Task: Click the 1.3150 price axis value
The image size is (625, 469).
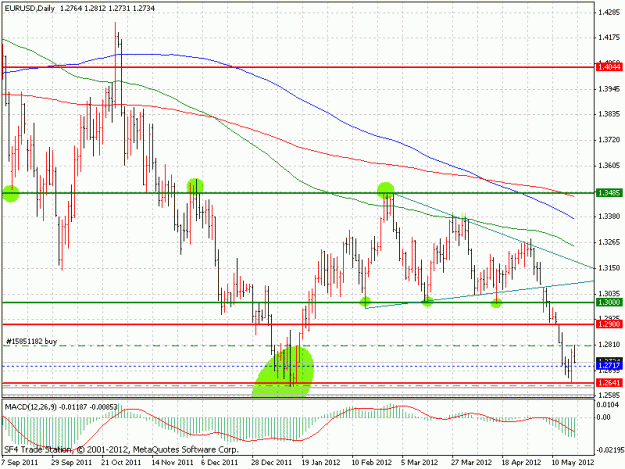Action: coord(609,268)
